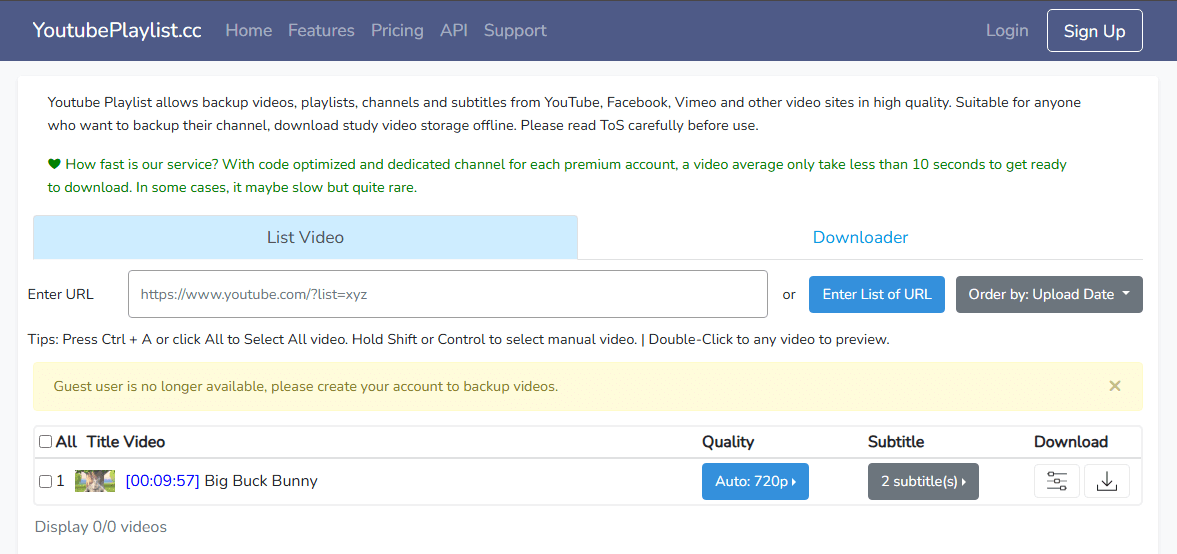Click the Login link
This screenshot has height=554, width=1177.
pyautogui.click(x=1006, y=30)
